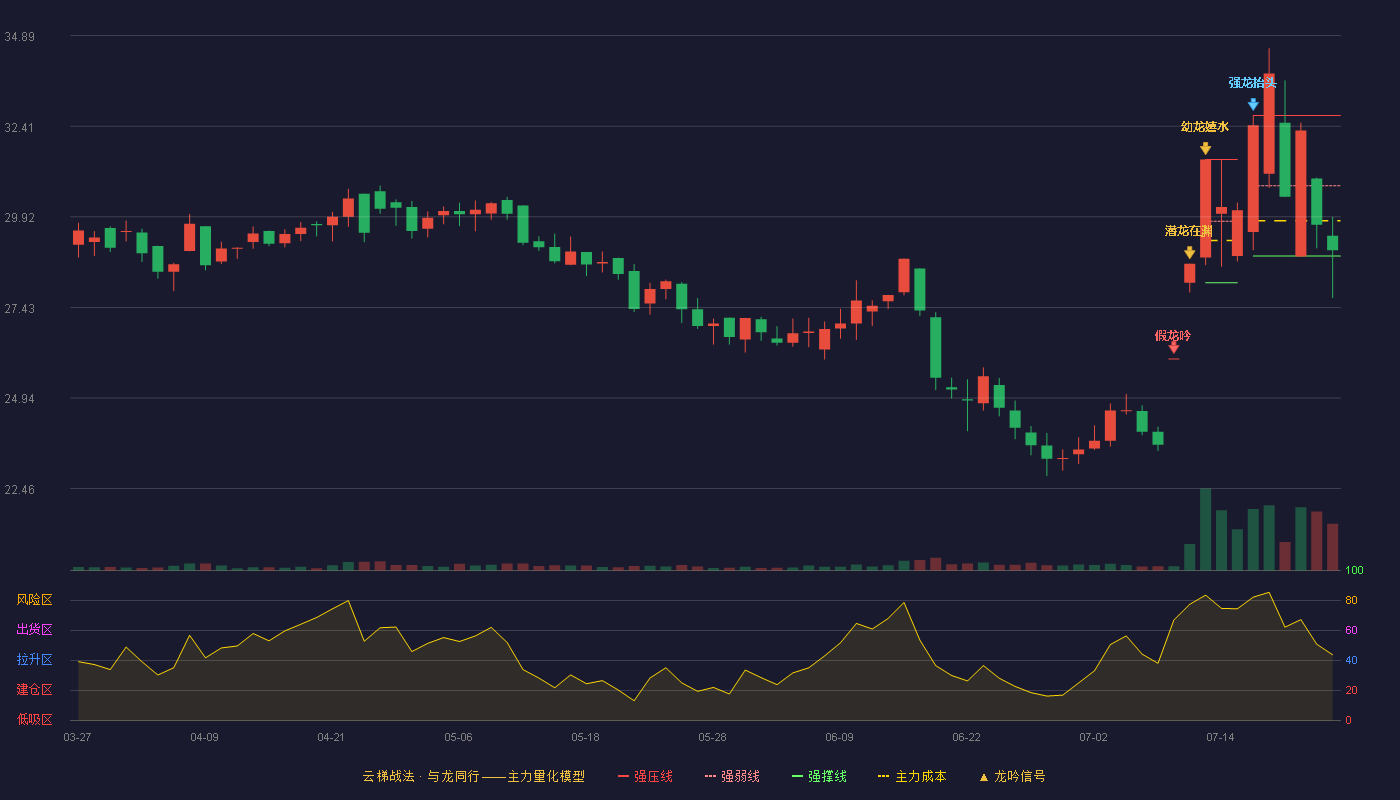
Task: Toggle the 龙吟信号 legend label
Action: coord(1020,777)
